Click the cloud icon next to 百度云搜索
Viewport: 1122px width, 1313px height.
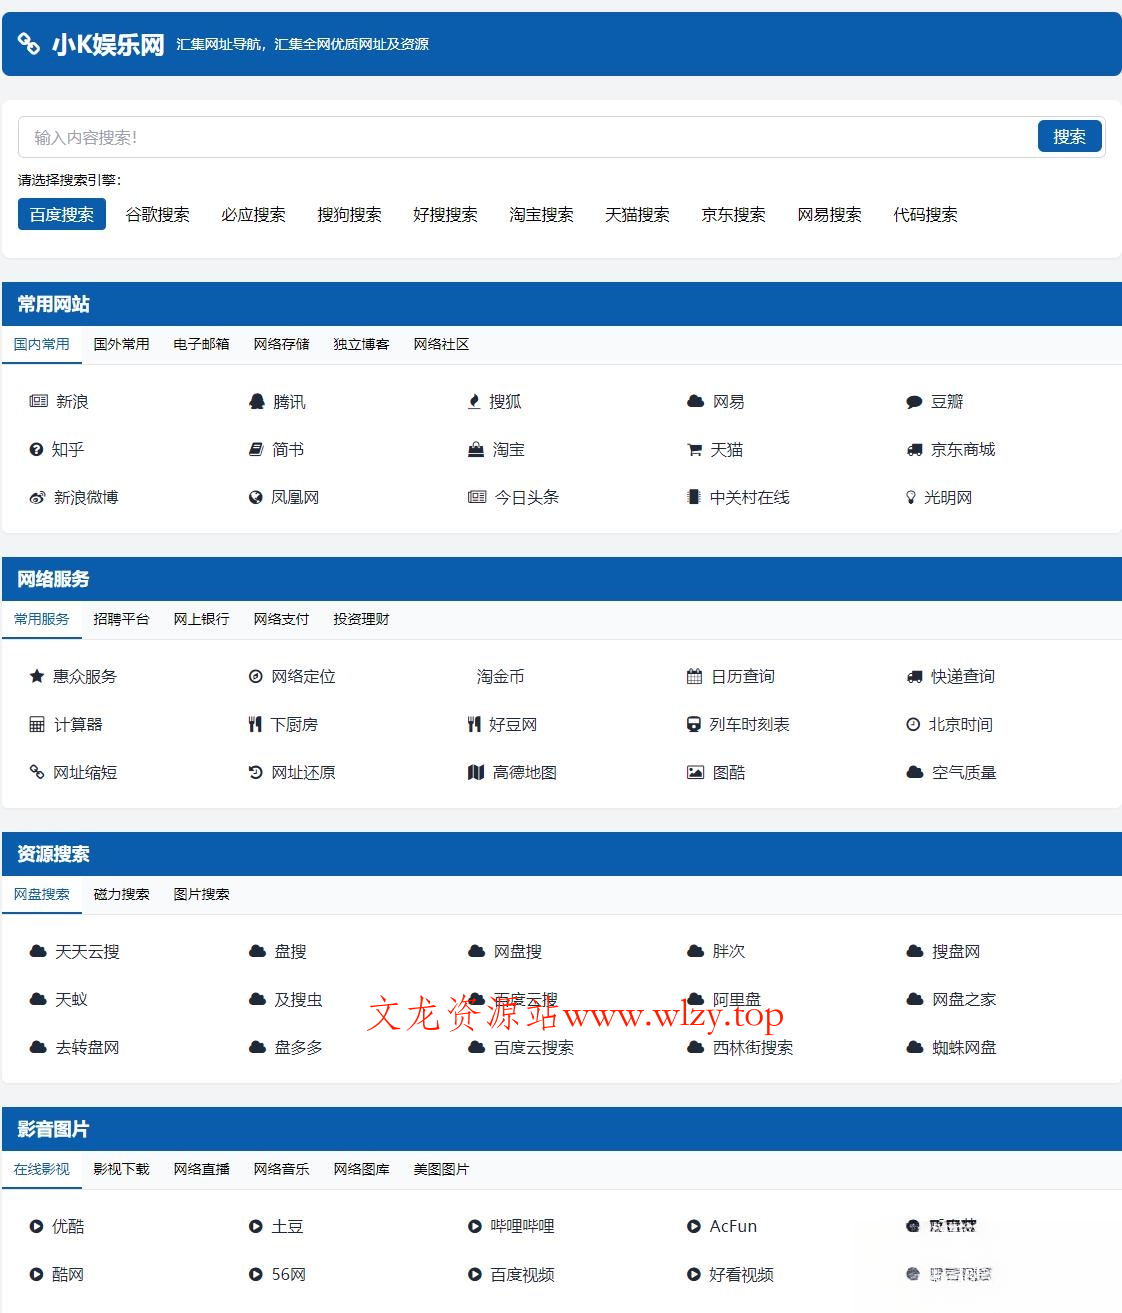pos(474,1047)
